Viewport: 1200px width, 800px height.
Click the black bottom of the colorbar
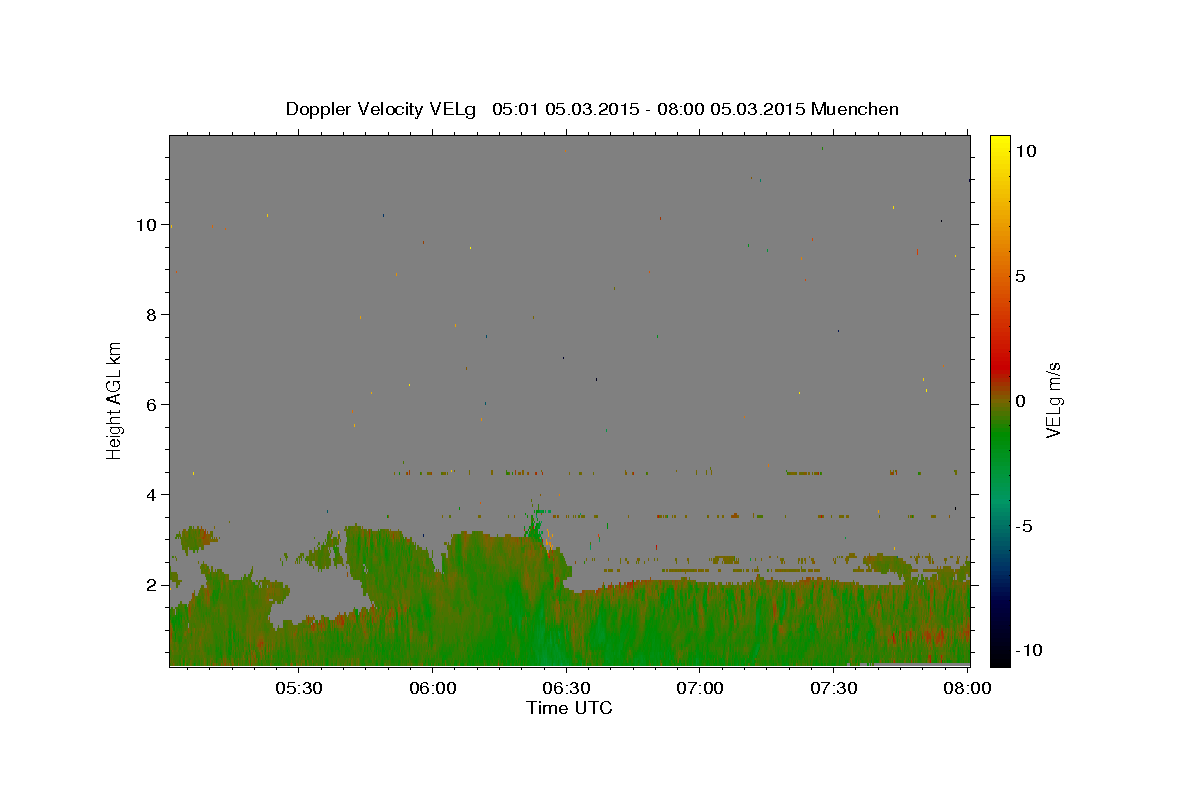coord(1000,655)
